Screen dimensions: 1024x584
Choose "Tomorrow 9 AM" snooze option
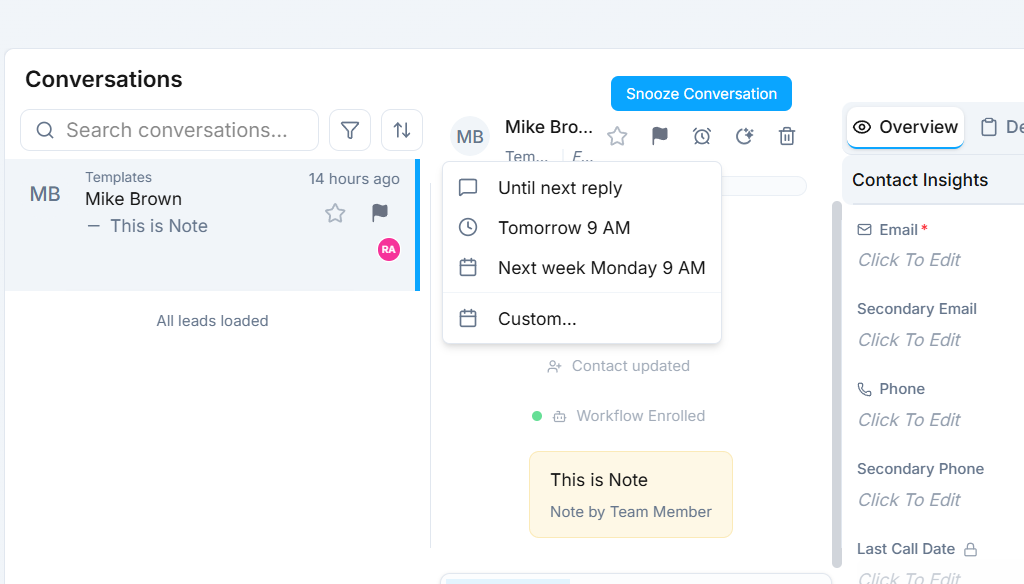pos(564,228)
